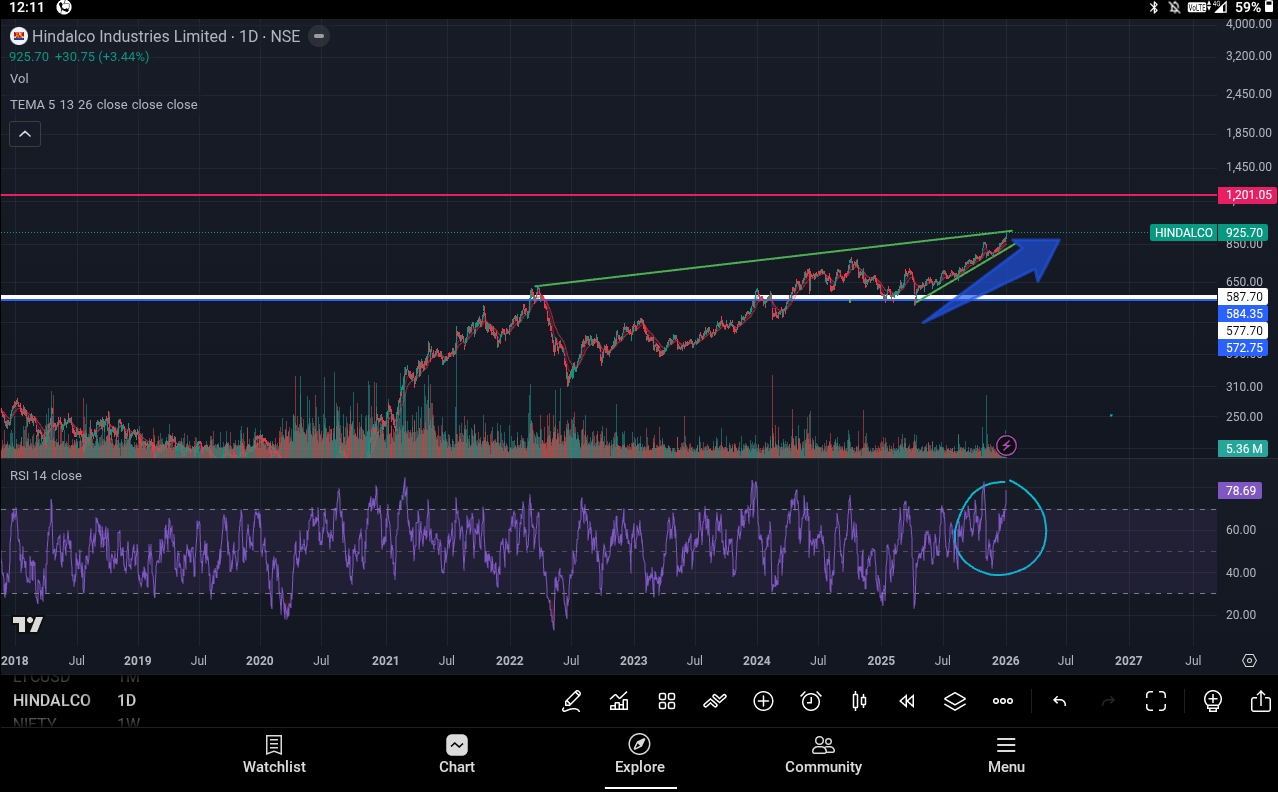This screenshot has height=792, width=1278.
Task: Open the Menu tab
Action: pyautogui.click(x=1006, y=755)
